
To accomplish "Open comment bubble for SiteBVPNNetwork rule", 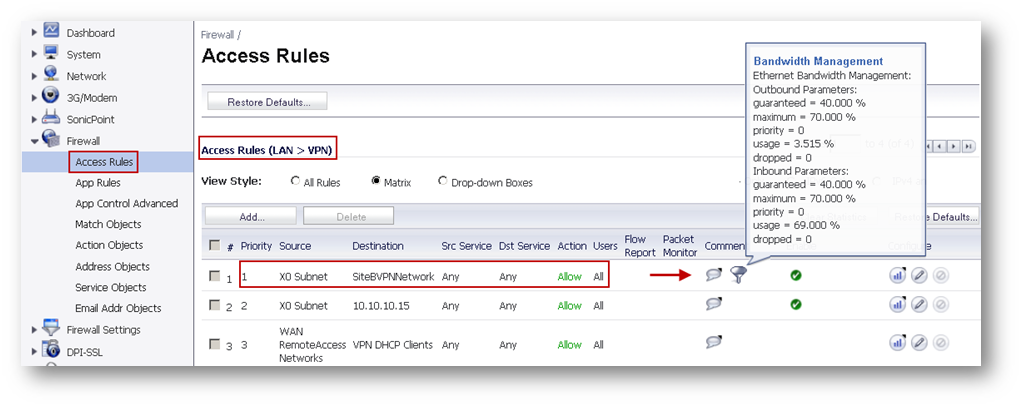I will click(x=714, y=275).
